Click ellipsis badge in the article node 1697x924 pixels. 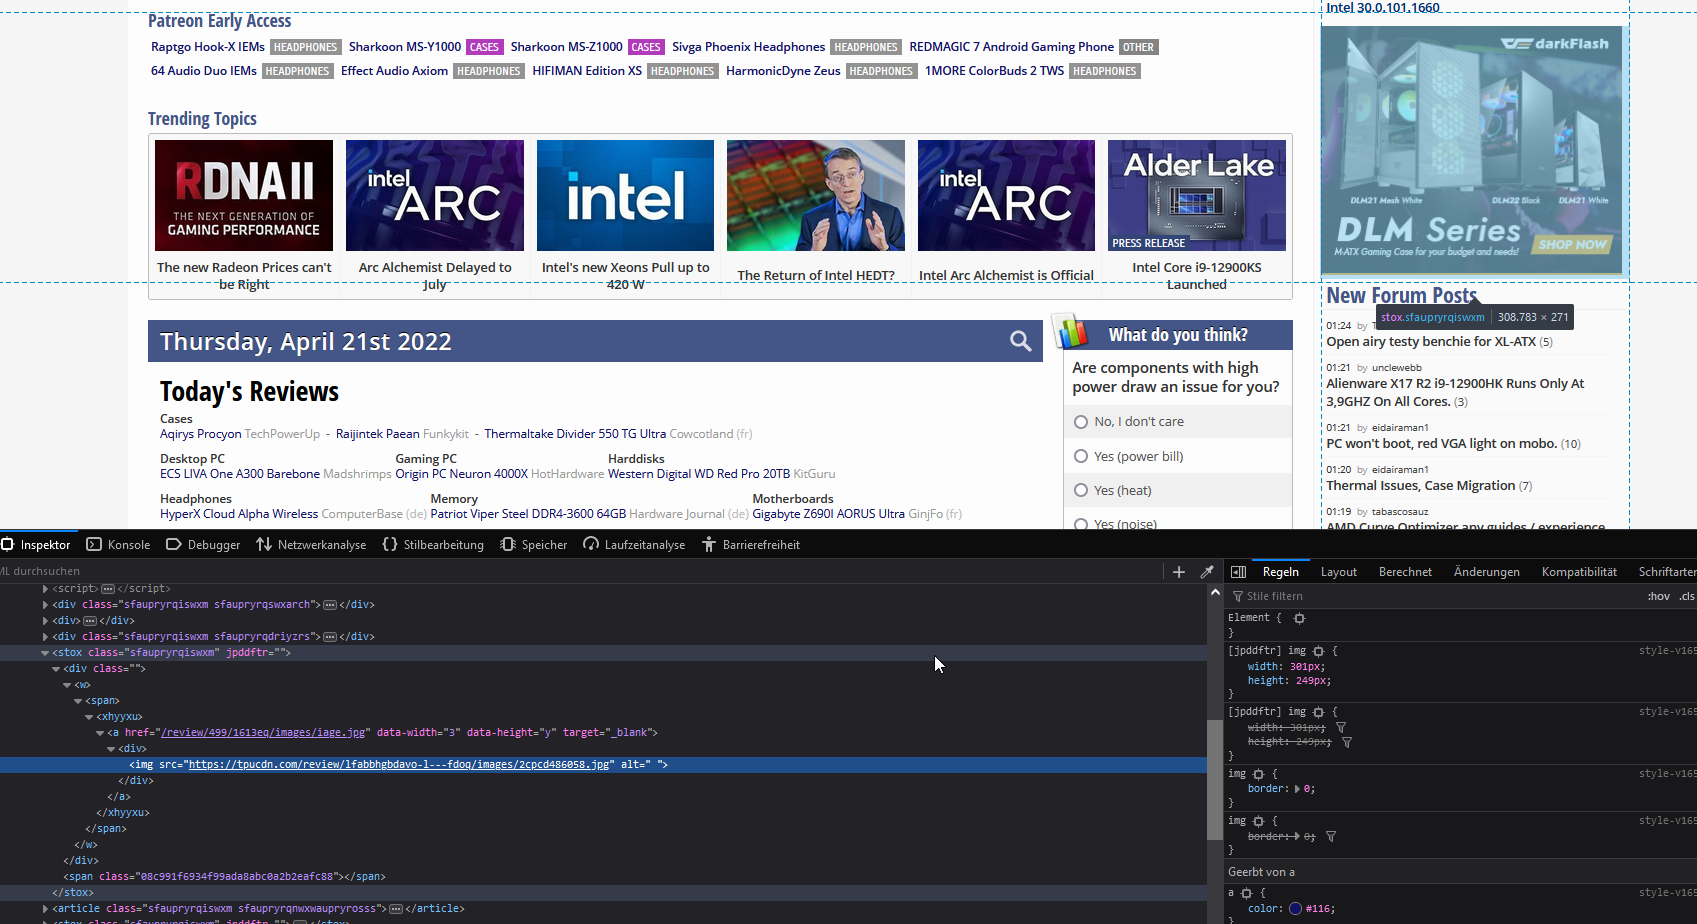396,909
